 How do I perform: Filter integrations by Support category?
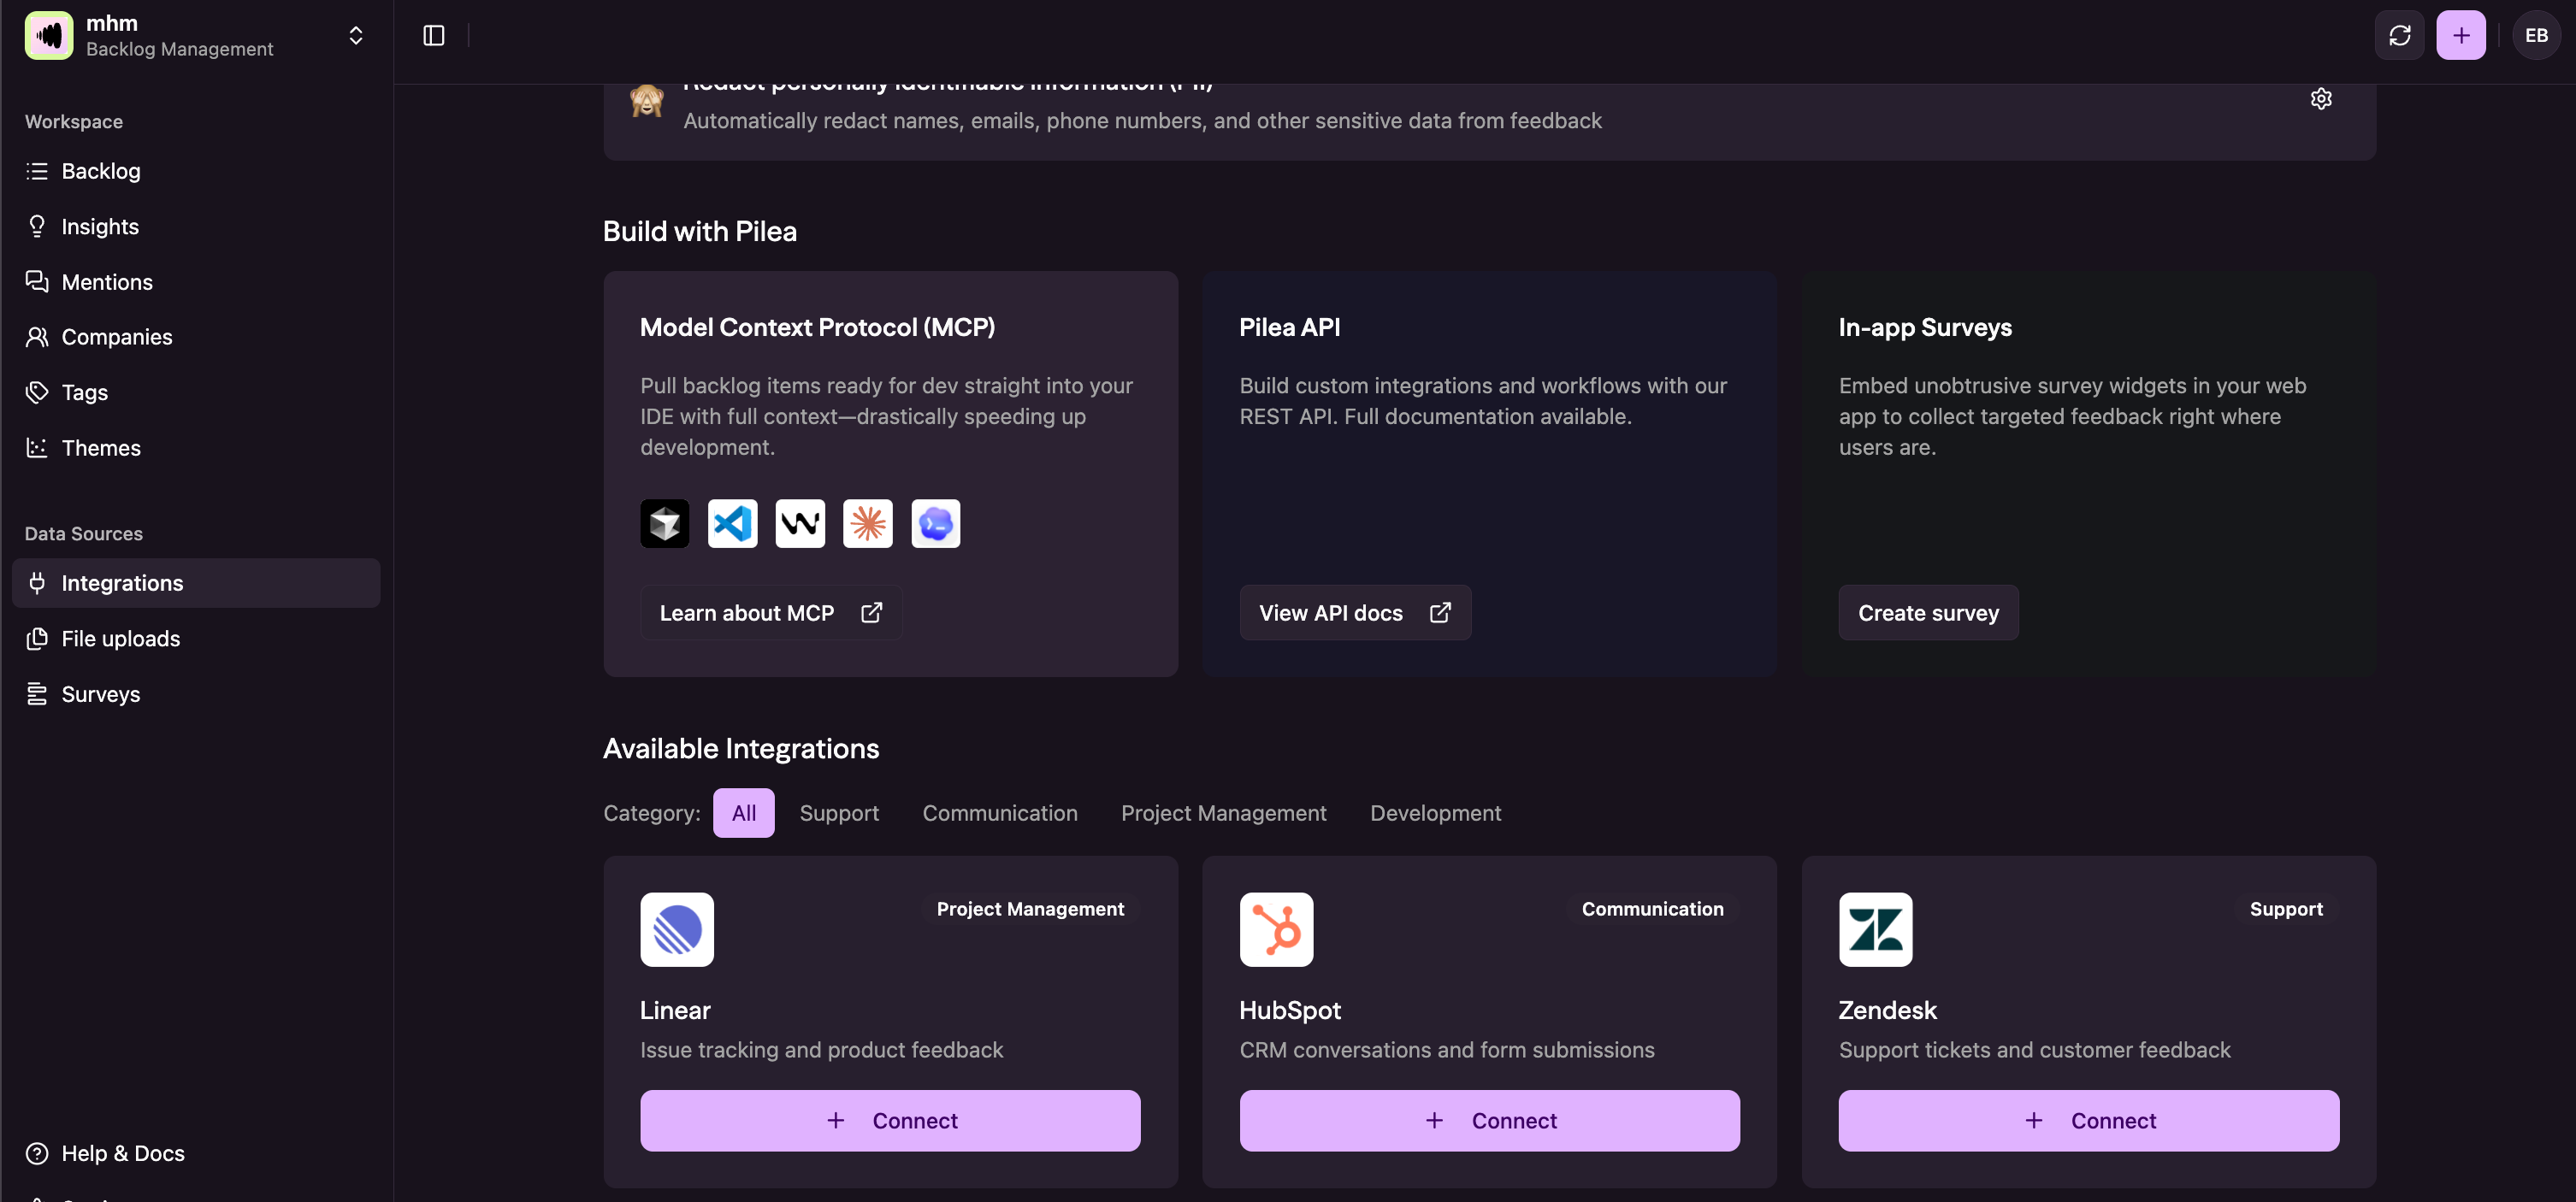[x=839, y=813]
